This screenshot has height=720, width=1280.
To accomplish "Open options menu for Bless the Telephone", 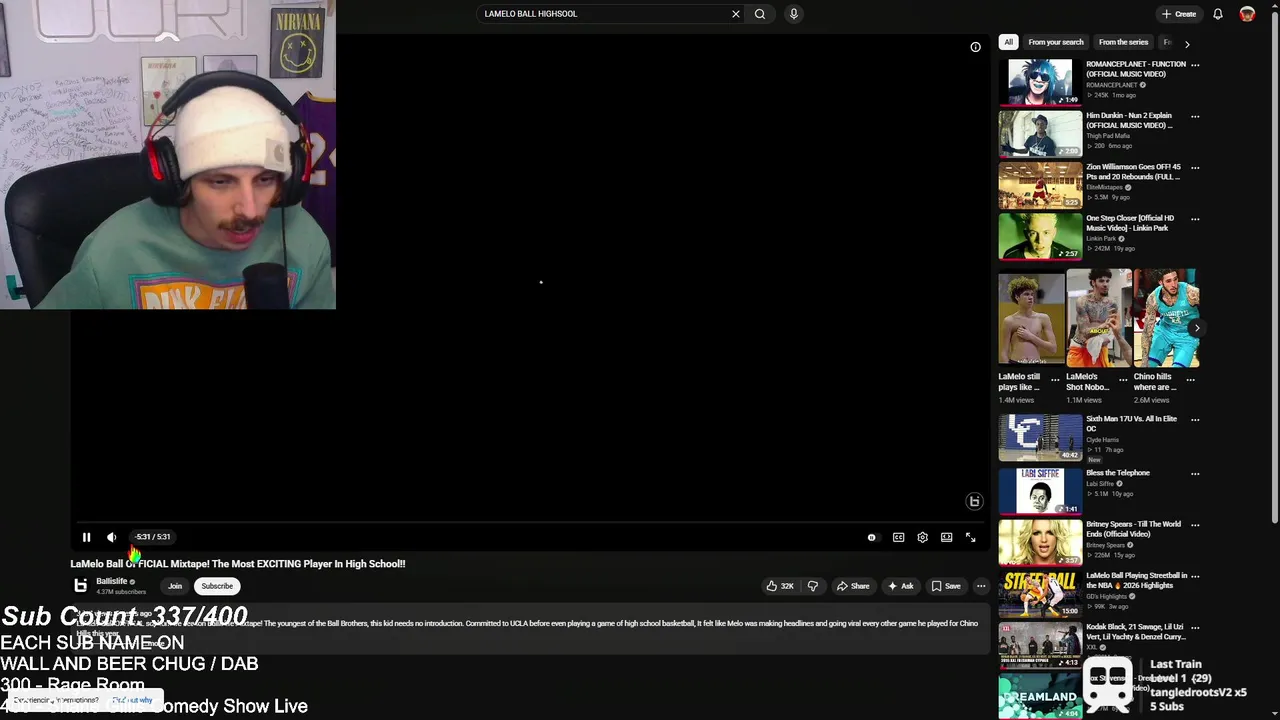I will coord(1195,474).
